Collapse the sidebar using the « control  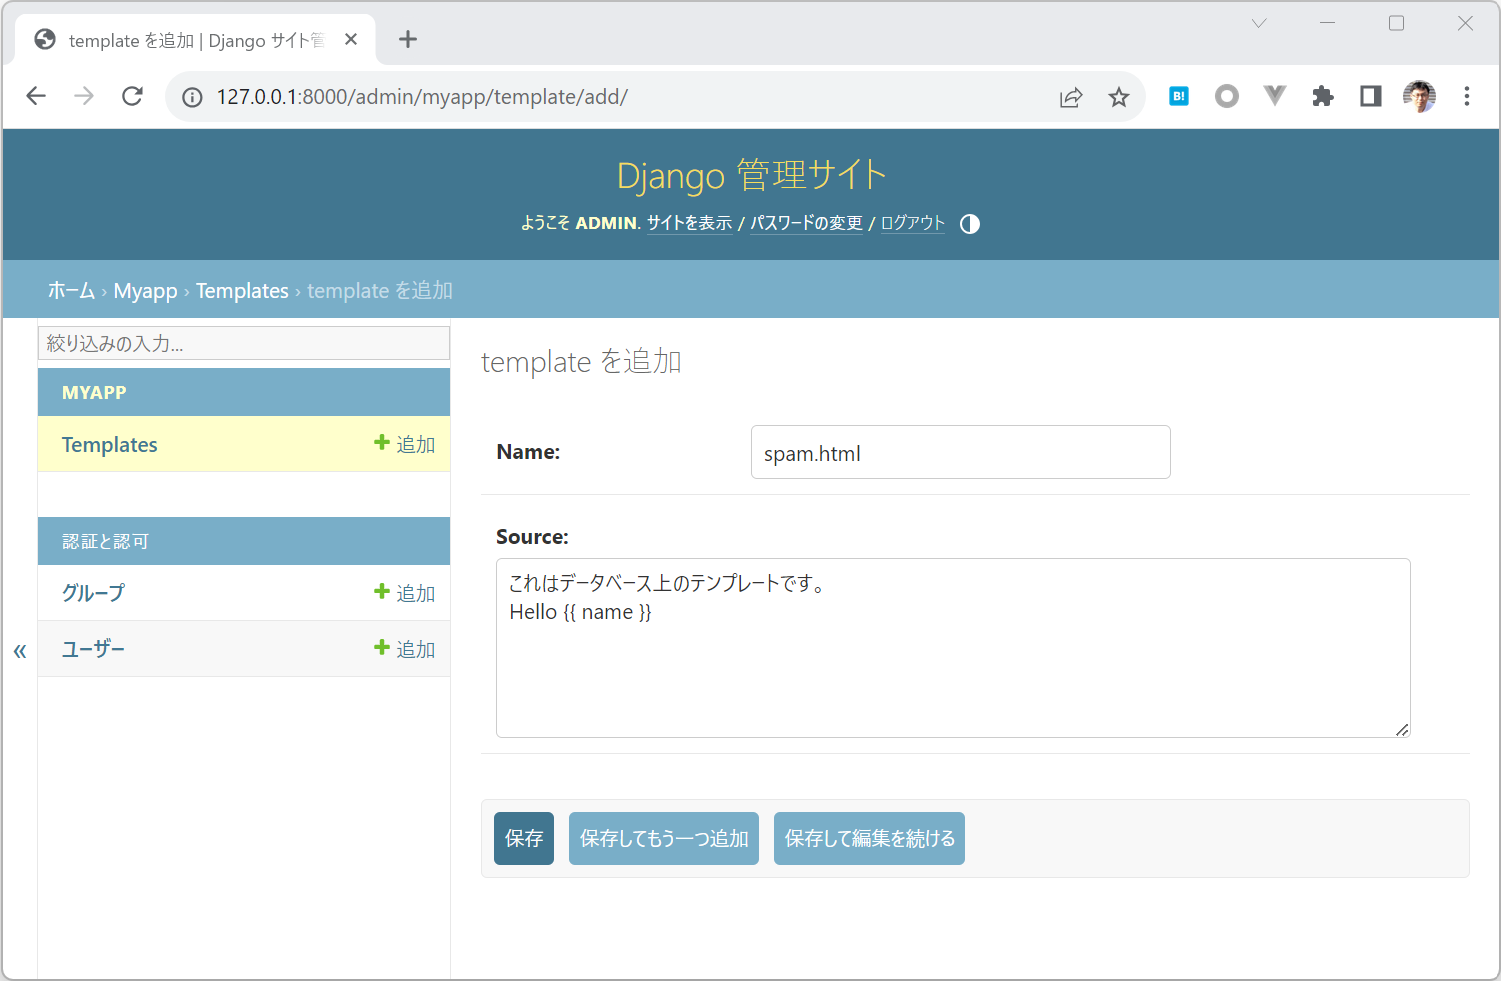pos(20,650)
